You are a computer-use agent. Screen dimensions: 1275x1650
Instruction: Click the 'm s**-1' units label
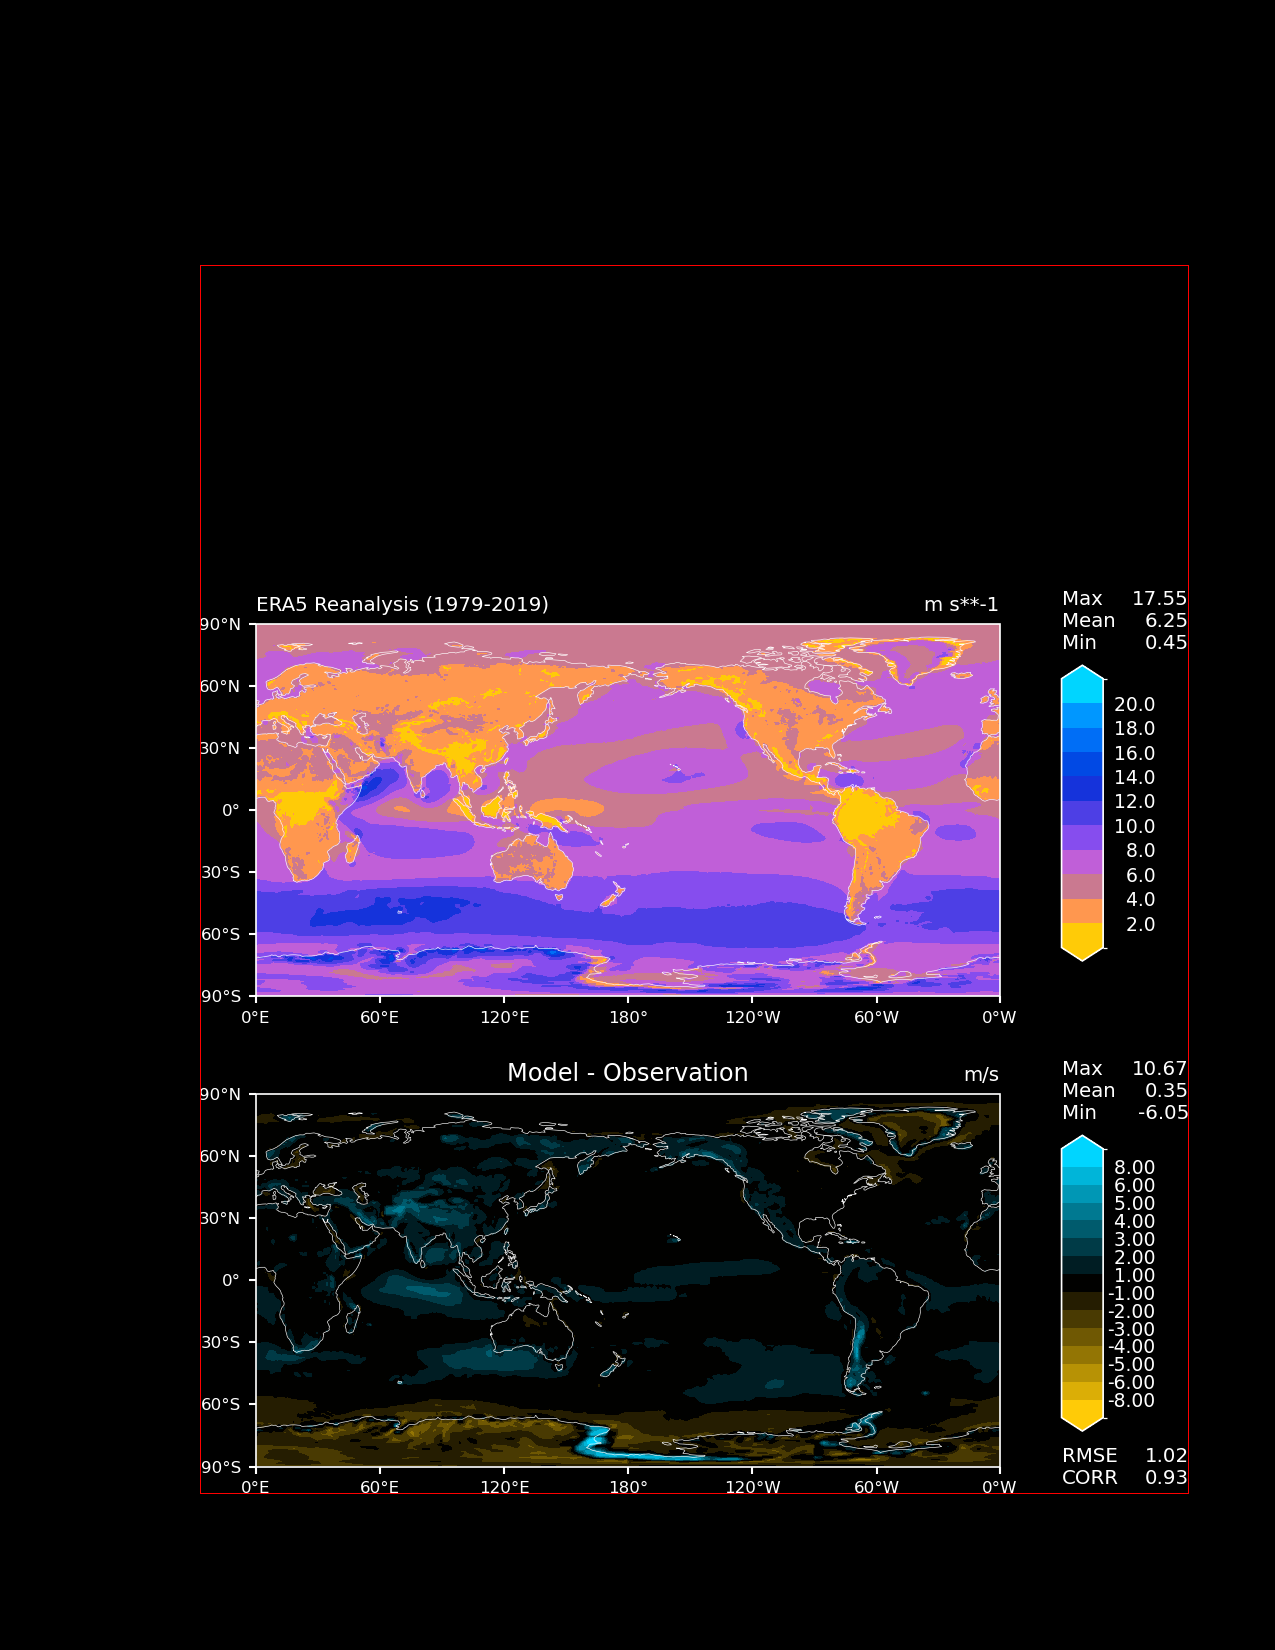coord(961,605)
